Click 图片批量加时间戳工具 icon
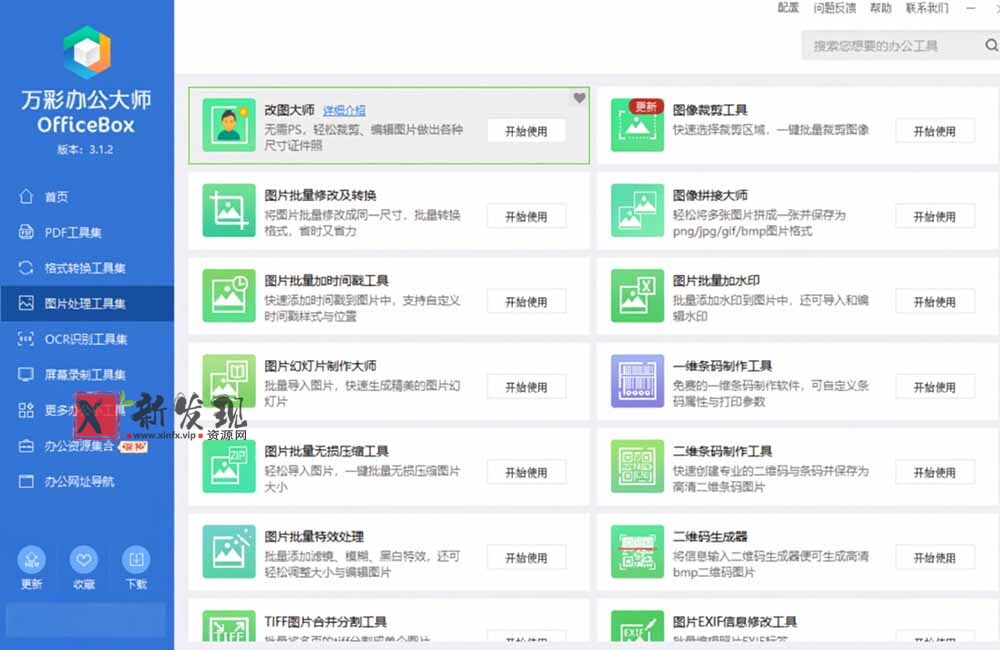Screen dimensions: 1000x650 [229, 295]
